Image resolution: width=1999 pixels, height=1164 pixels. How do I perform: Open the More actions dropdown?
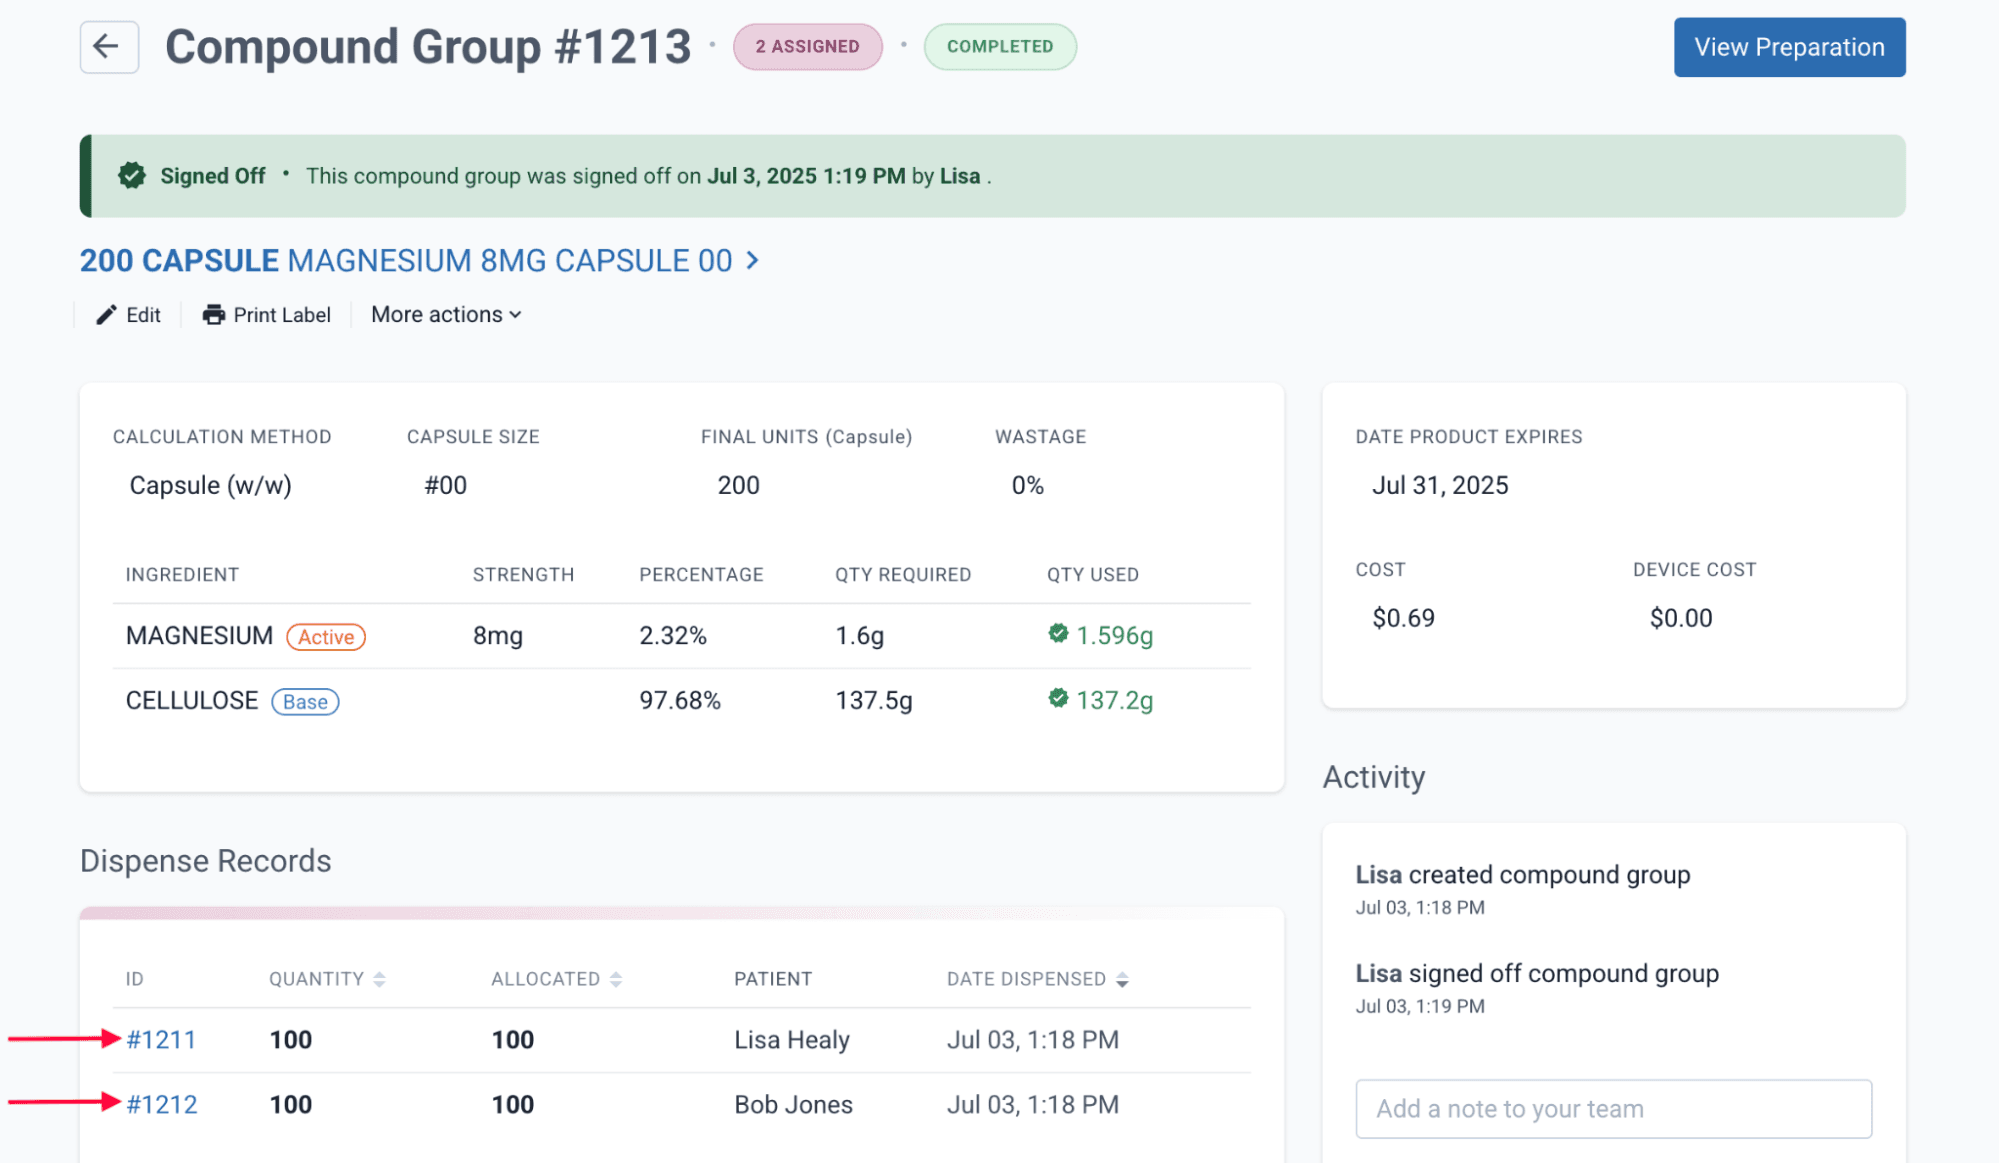point(446,315)
